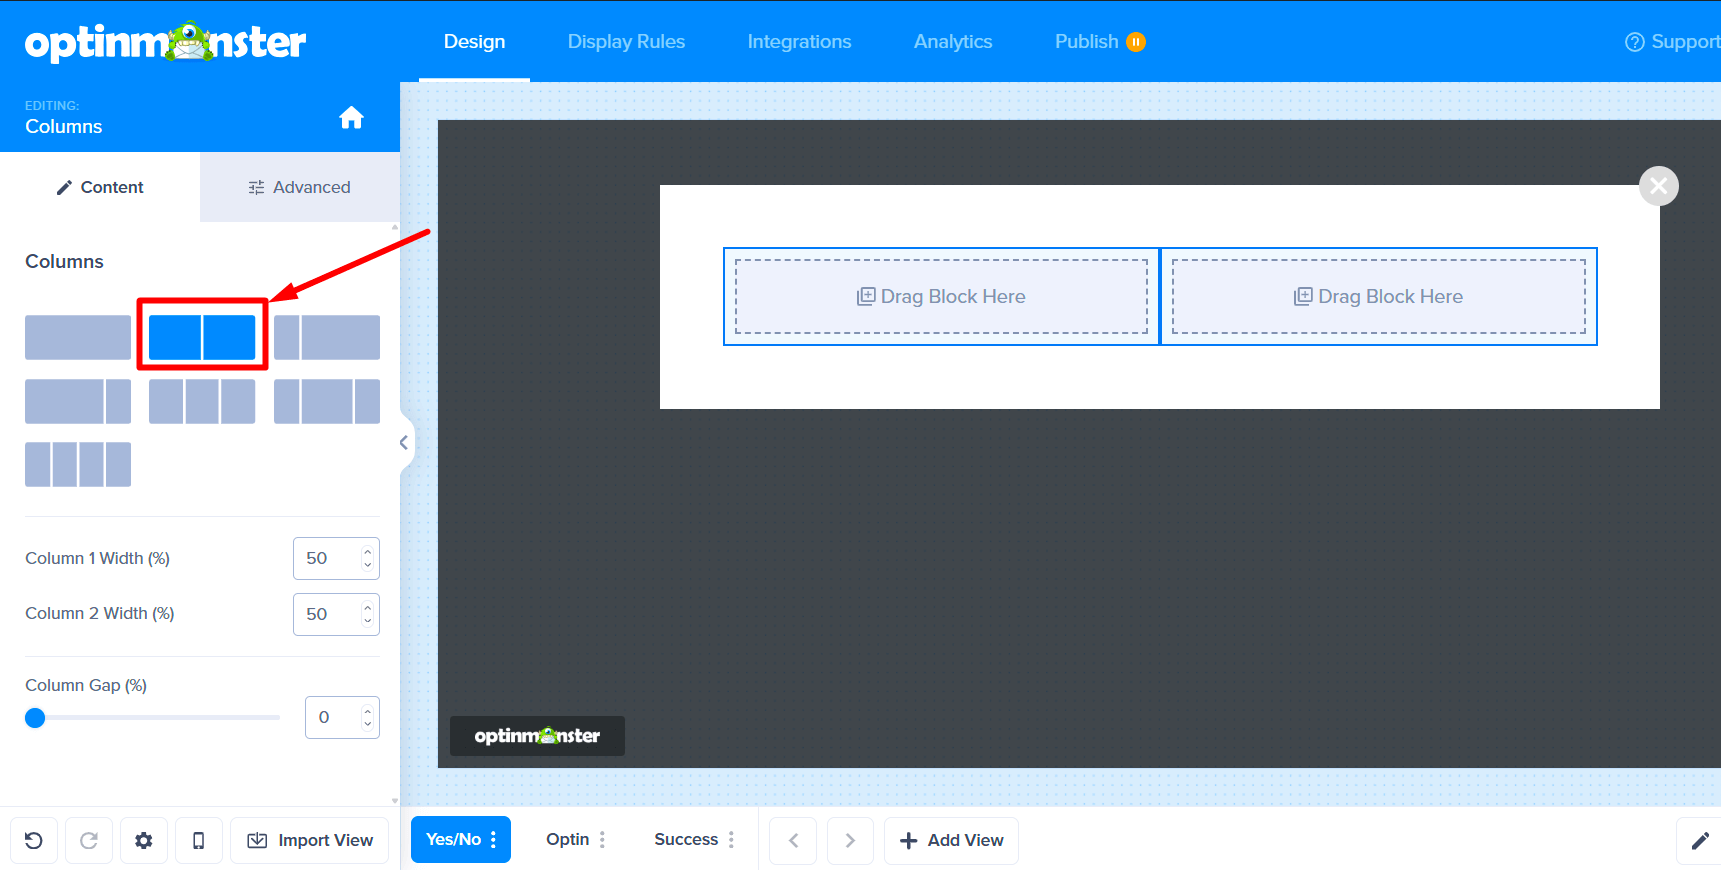This screenshot has width=1721, height=870.
Task: Click the OptinMonster badge in preview
Action: [x=537, y=736]
